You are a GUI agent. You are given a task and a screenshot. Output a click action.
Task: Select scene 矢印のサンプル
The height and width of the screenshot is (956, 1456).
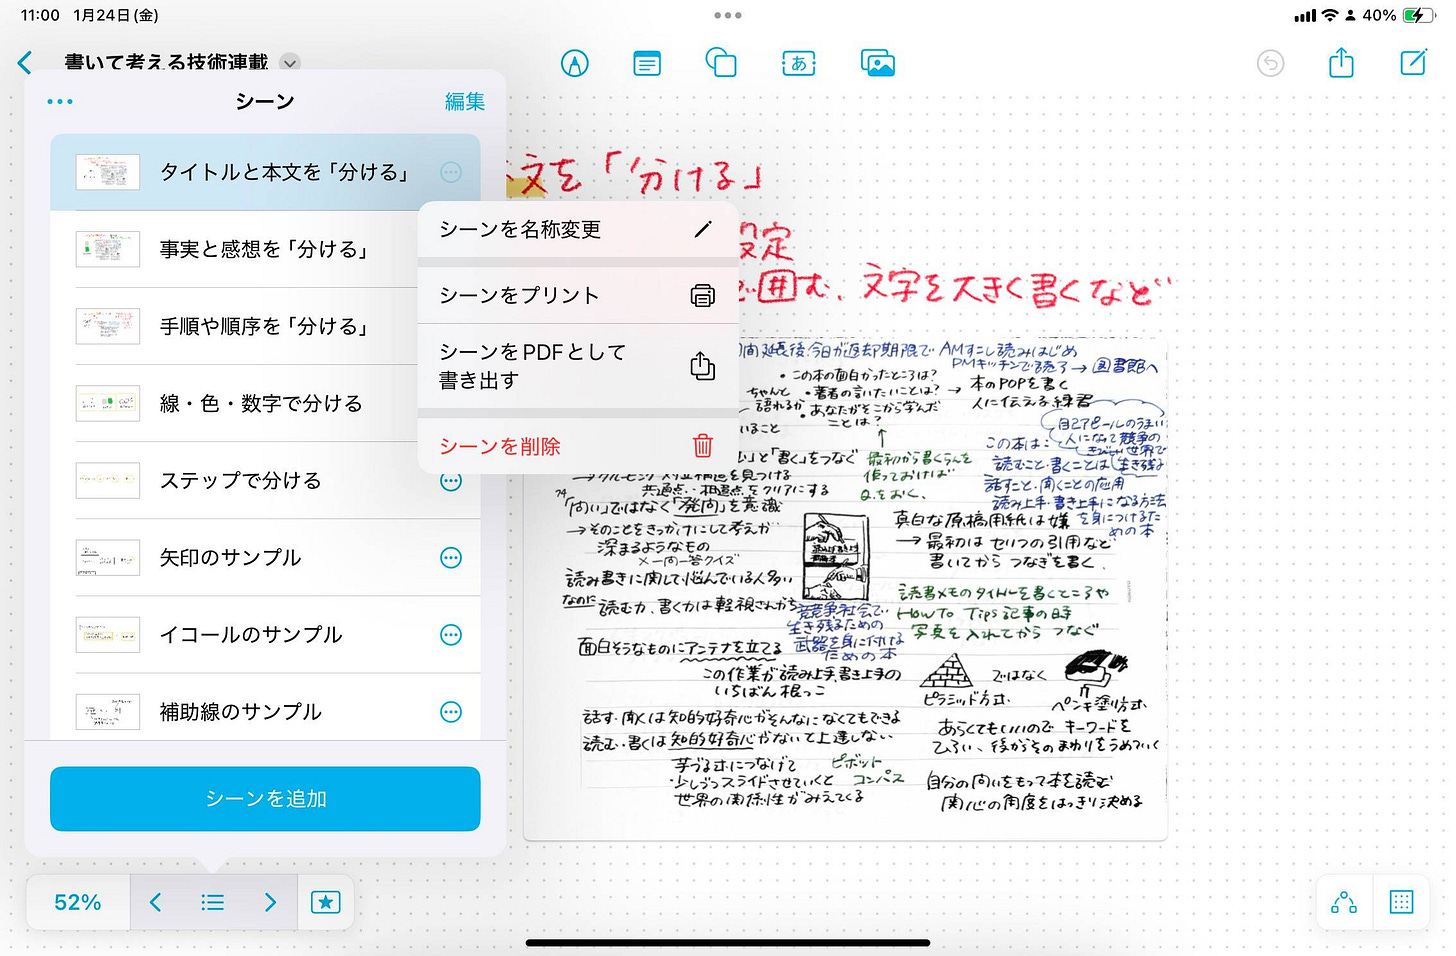[265, 557]
